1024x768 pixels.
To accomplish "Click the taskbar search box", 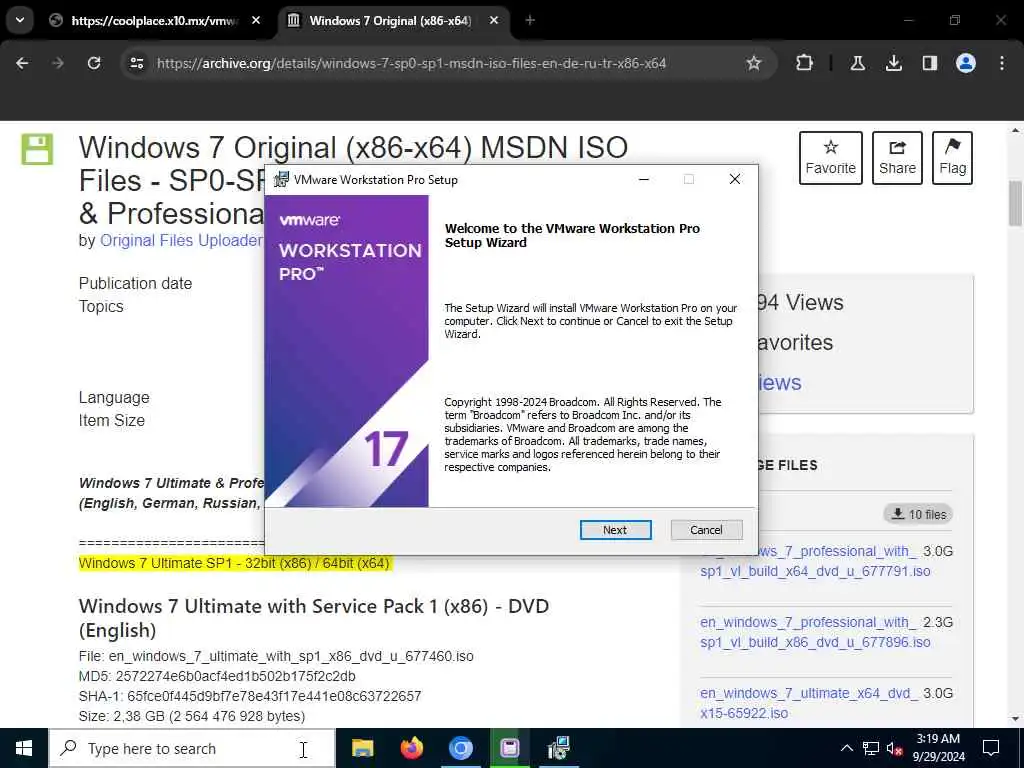I will tap(192, 748).
